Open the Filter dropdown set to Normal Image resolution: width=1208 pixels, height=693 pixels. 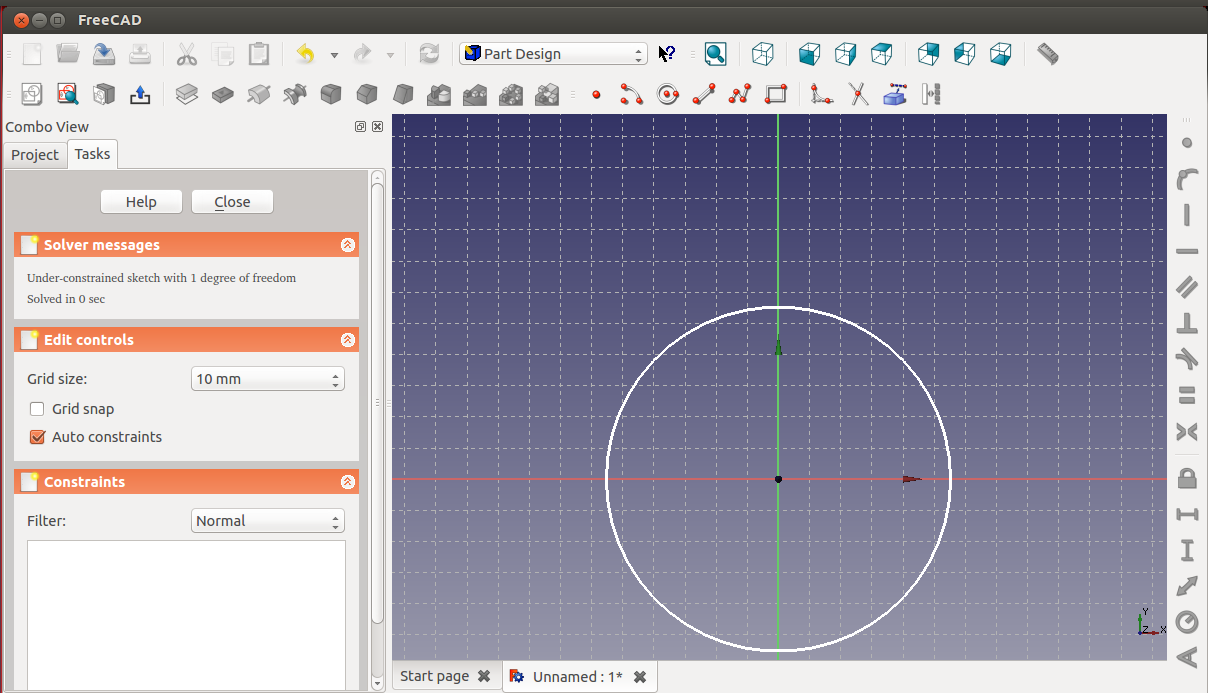coord(267,521)
